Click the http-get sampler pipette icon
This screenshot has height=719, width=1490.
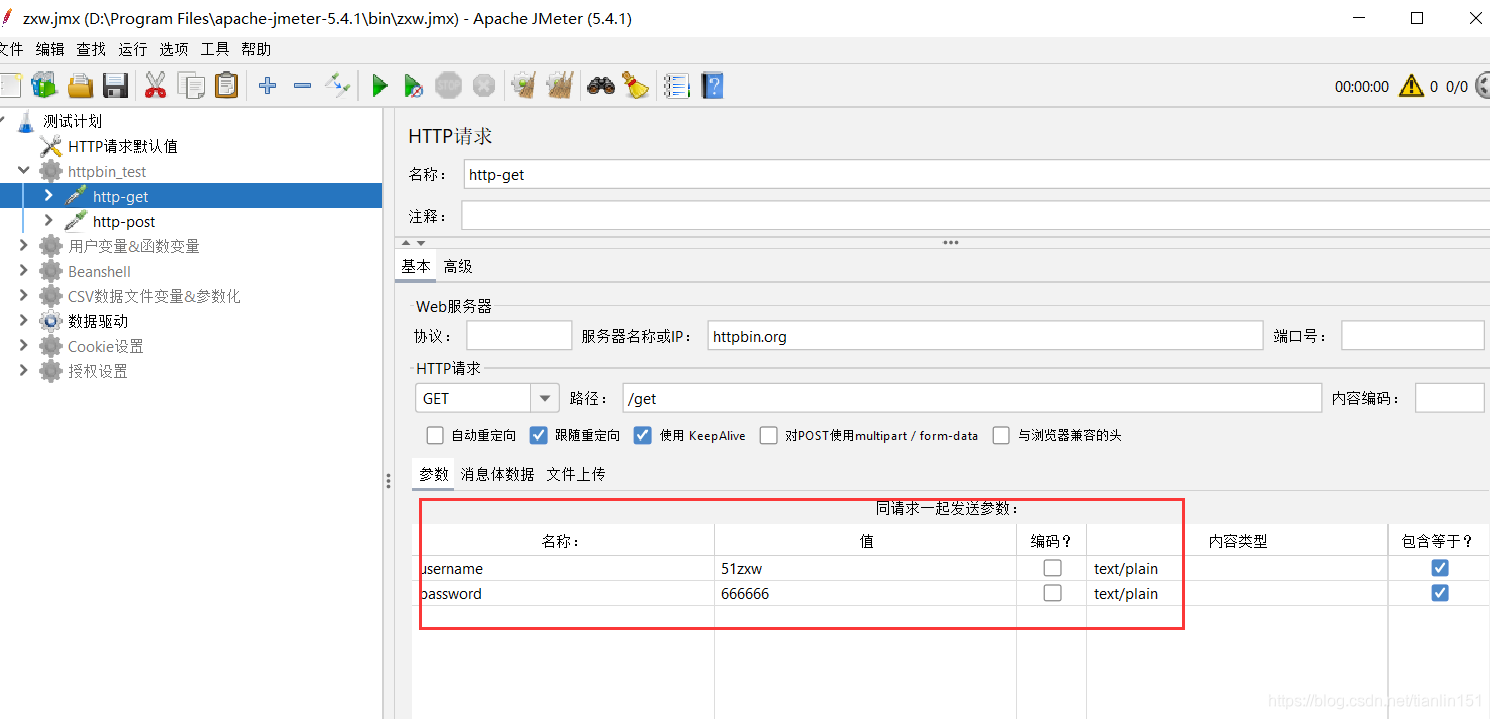[76, 196]
